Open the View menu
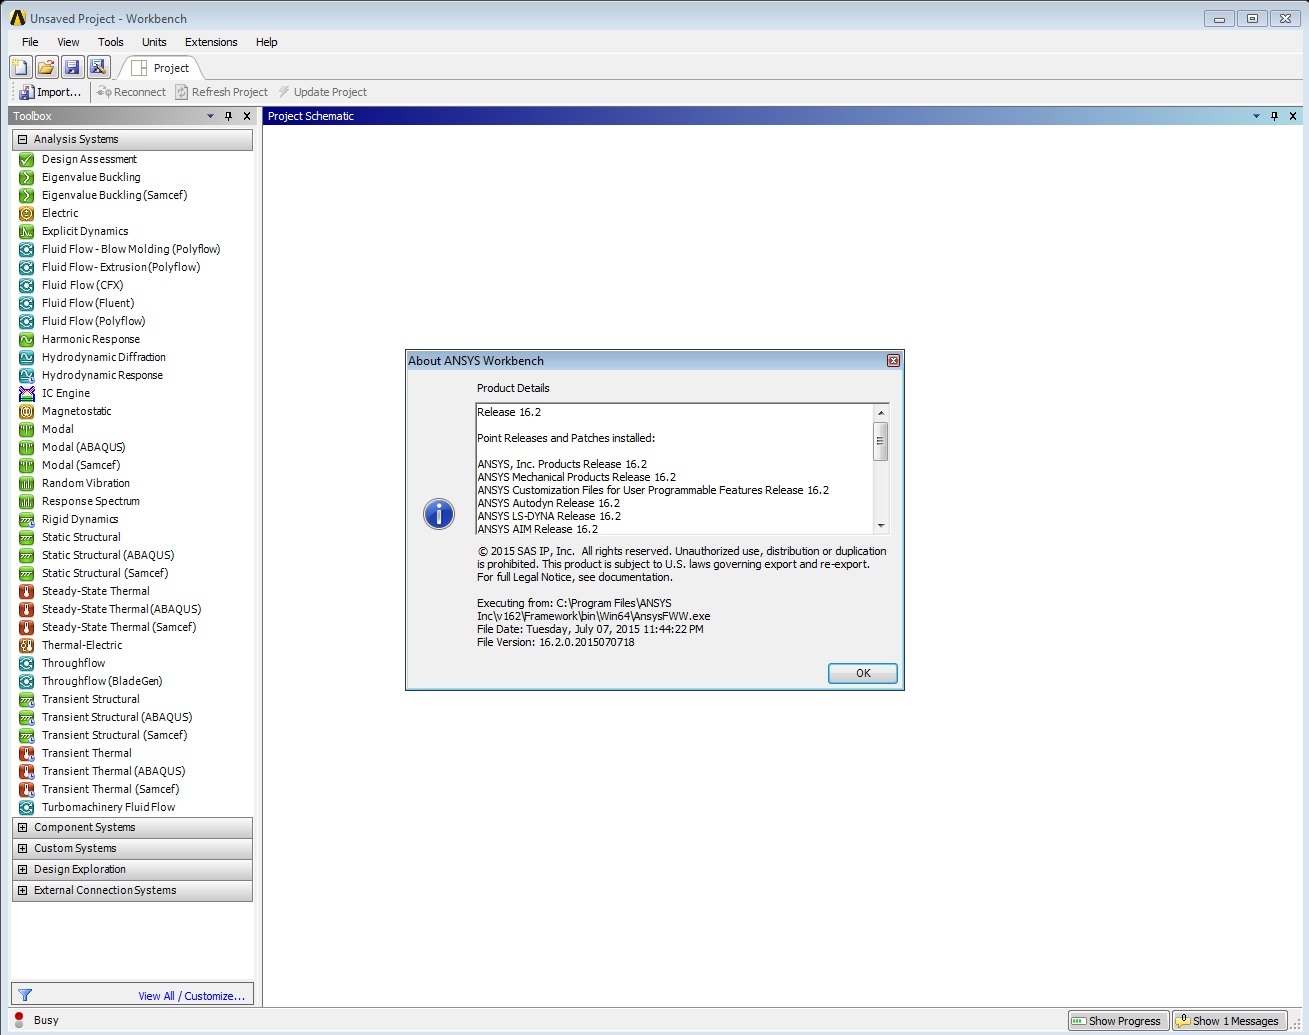The image size is (1309, 1035). 68,42
